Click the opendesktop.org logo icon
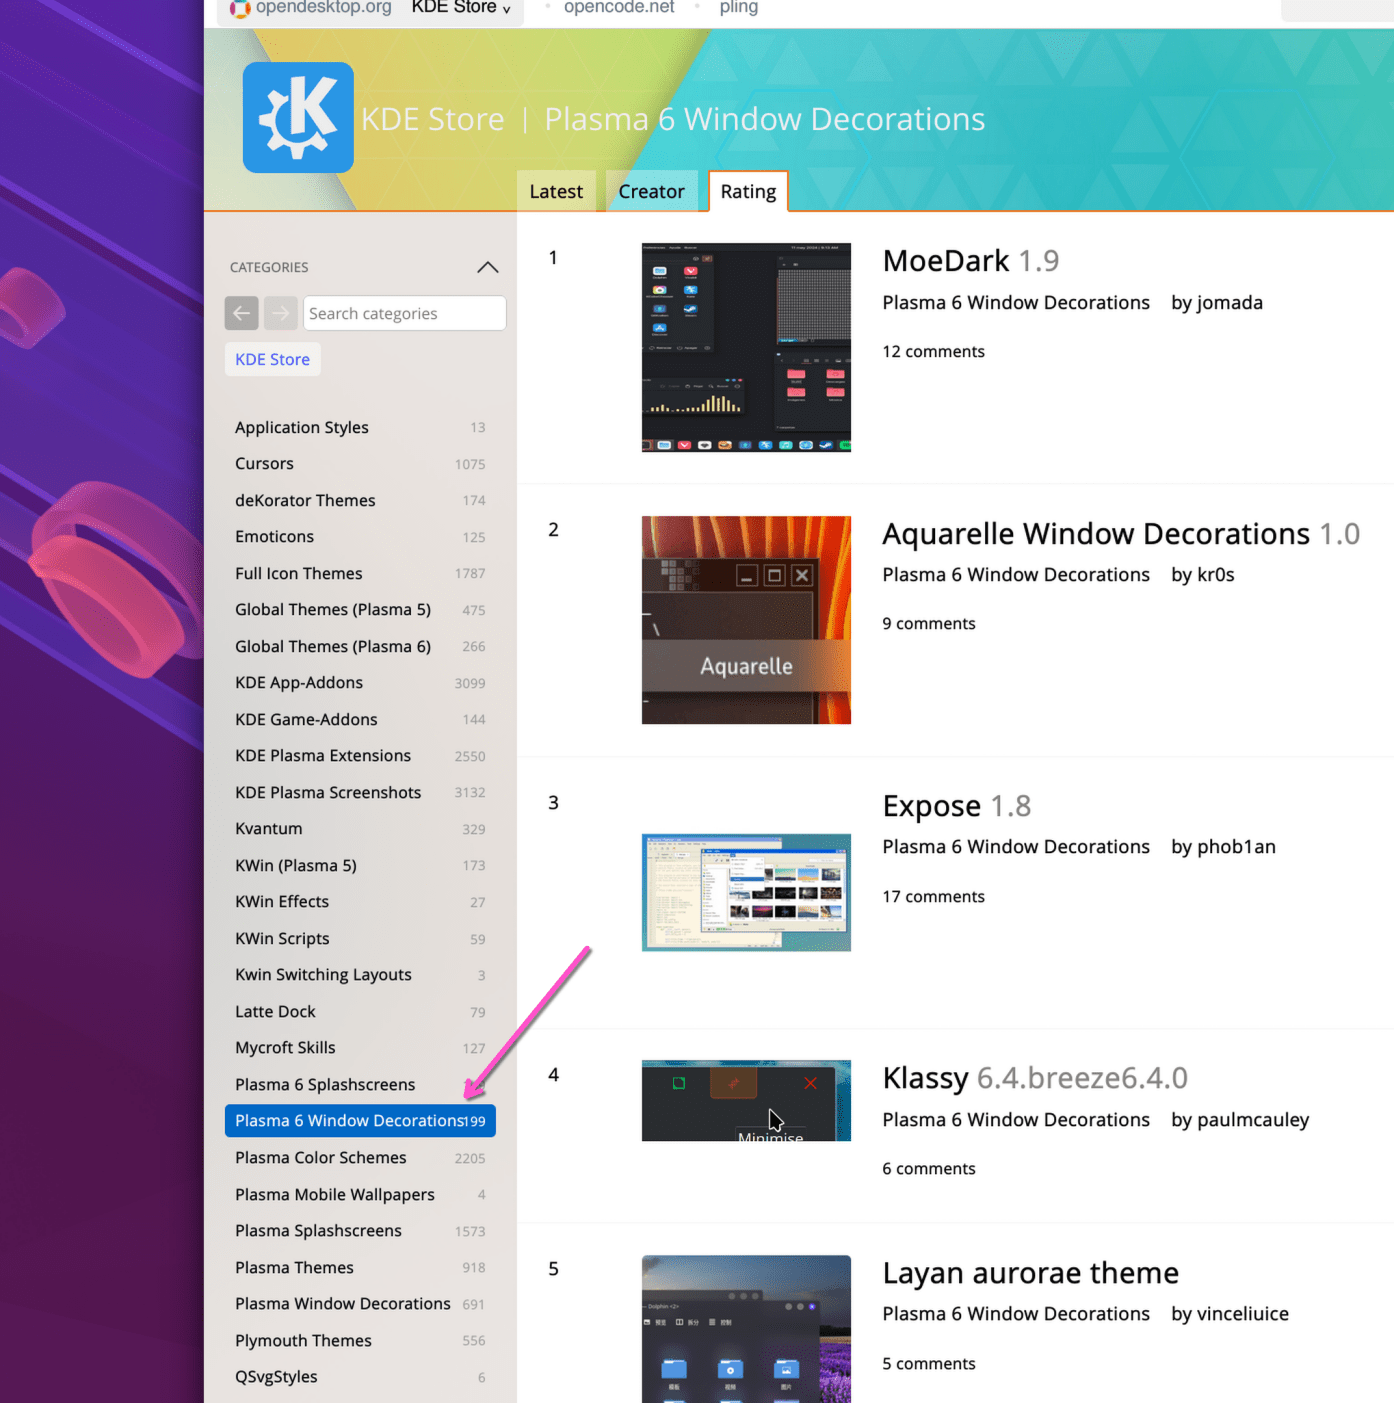Viewport: 1394px width, 1403px height. click(x=240, y=8)
